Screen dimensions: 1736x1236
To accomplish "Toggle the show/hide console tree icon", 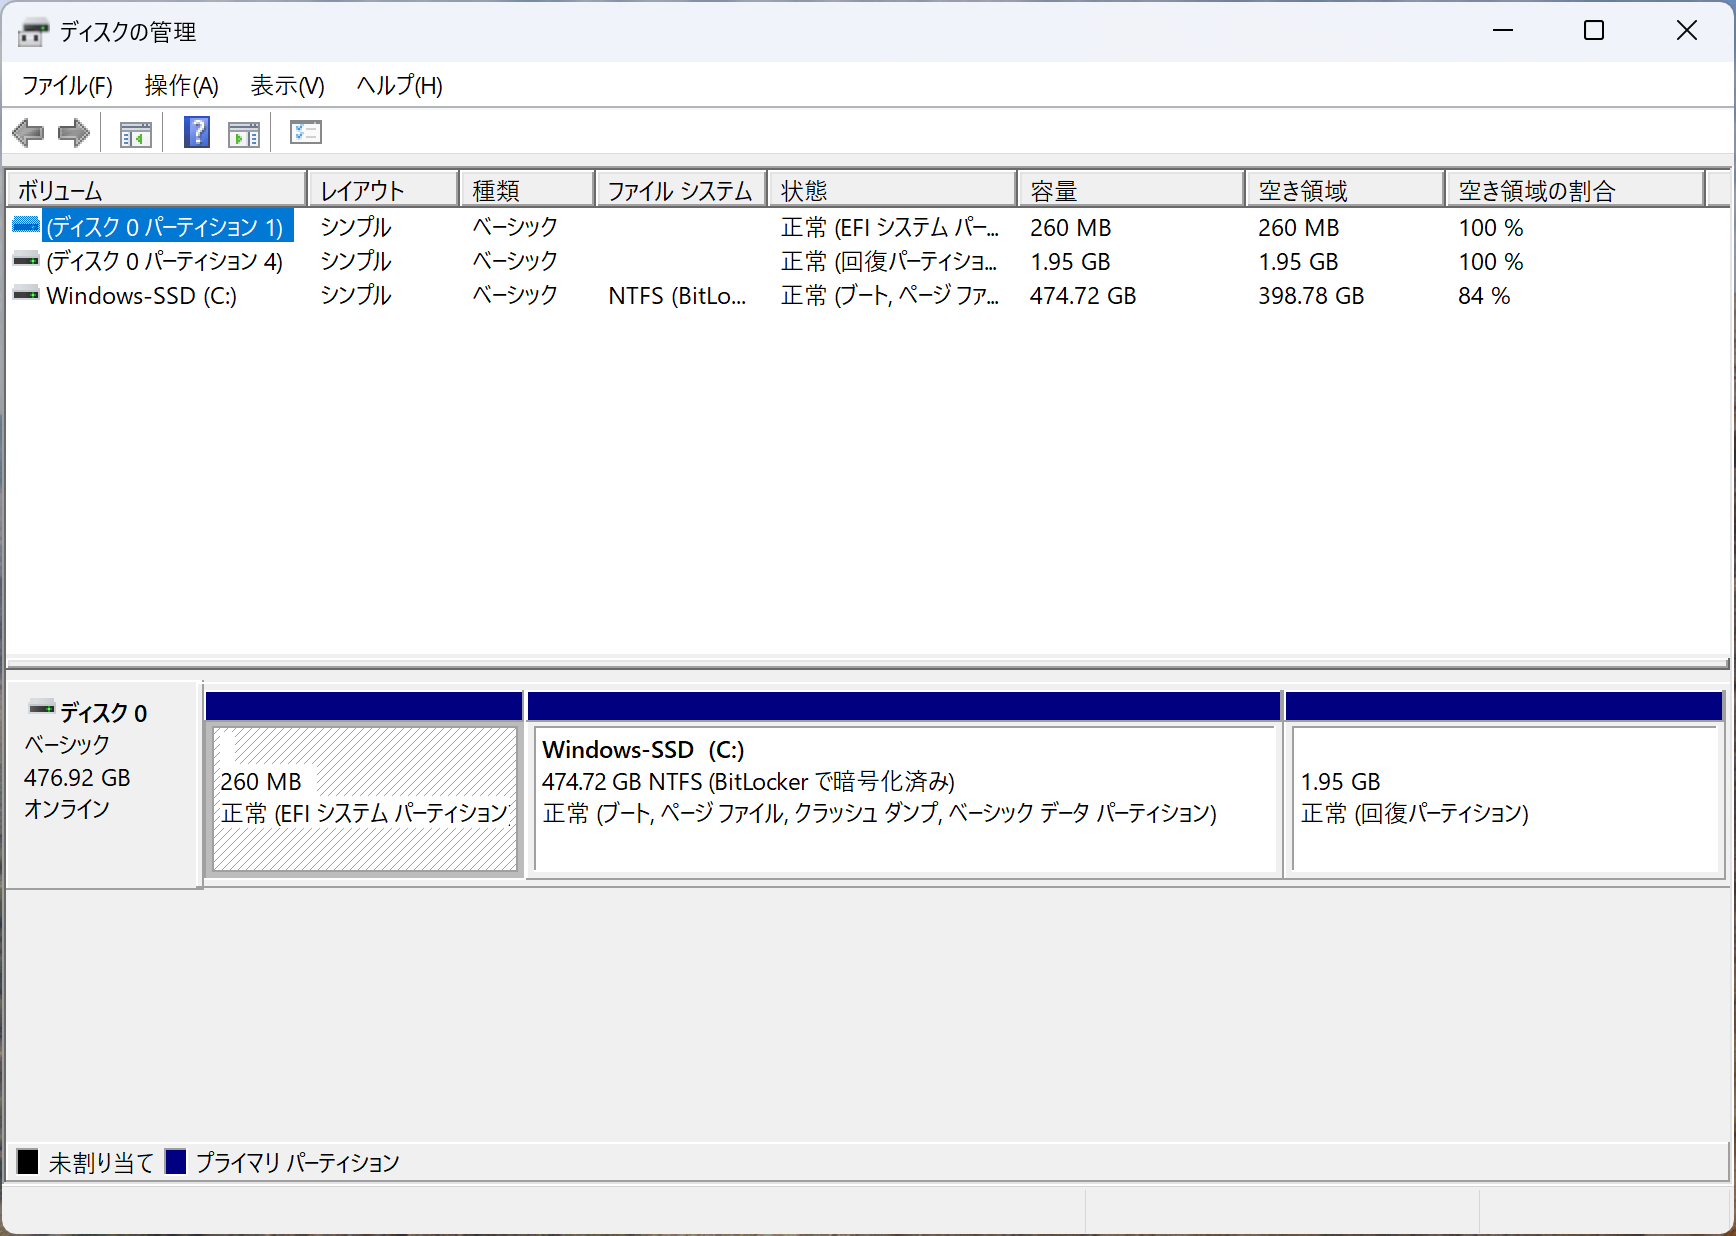I will (135, 133).
